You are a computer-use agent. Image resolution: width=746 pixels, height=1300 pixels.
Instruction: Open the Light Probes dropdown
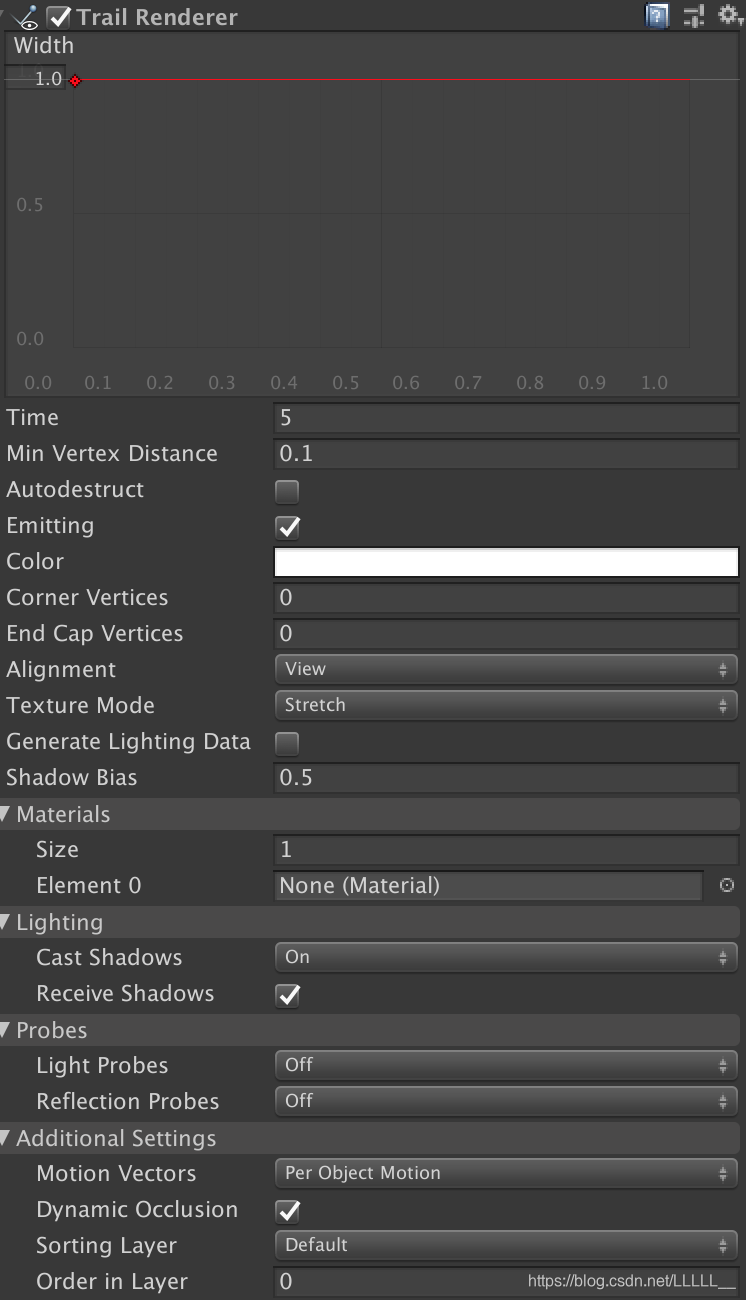click(506, 1065)
